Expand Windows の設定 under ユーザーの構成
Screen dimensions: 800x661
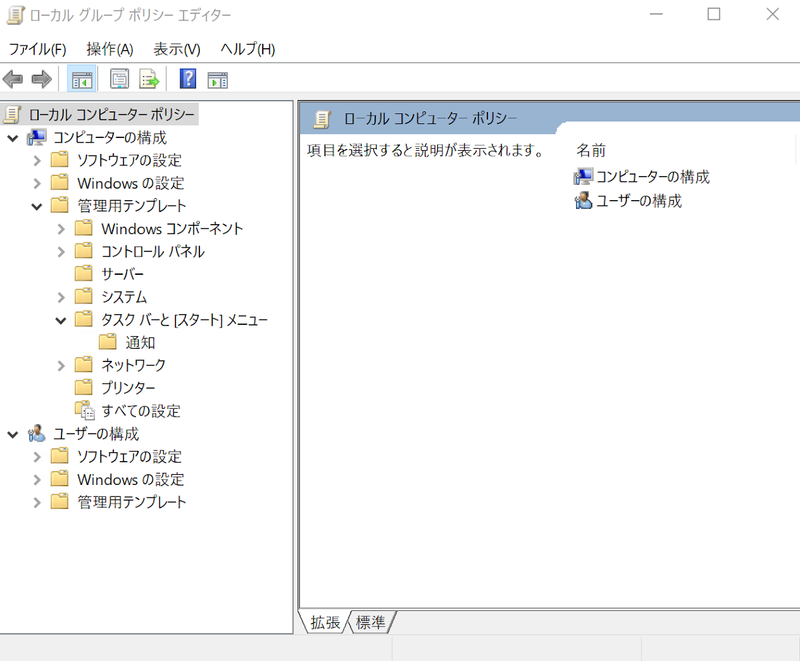(x=37, y=479)
